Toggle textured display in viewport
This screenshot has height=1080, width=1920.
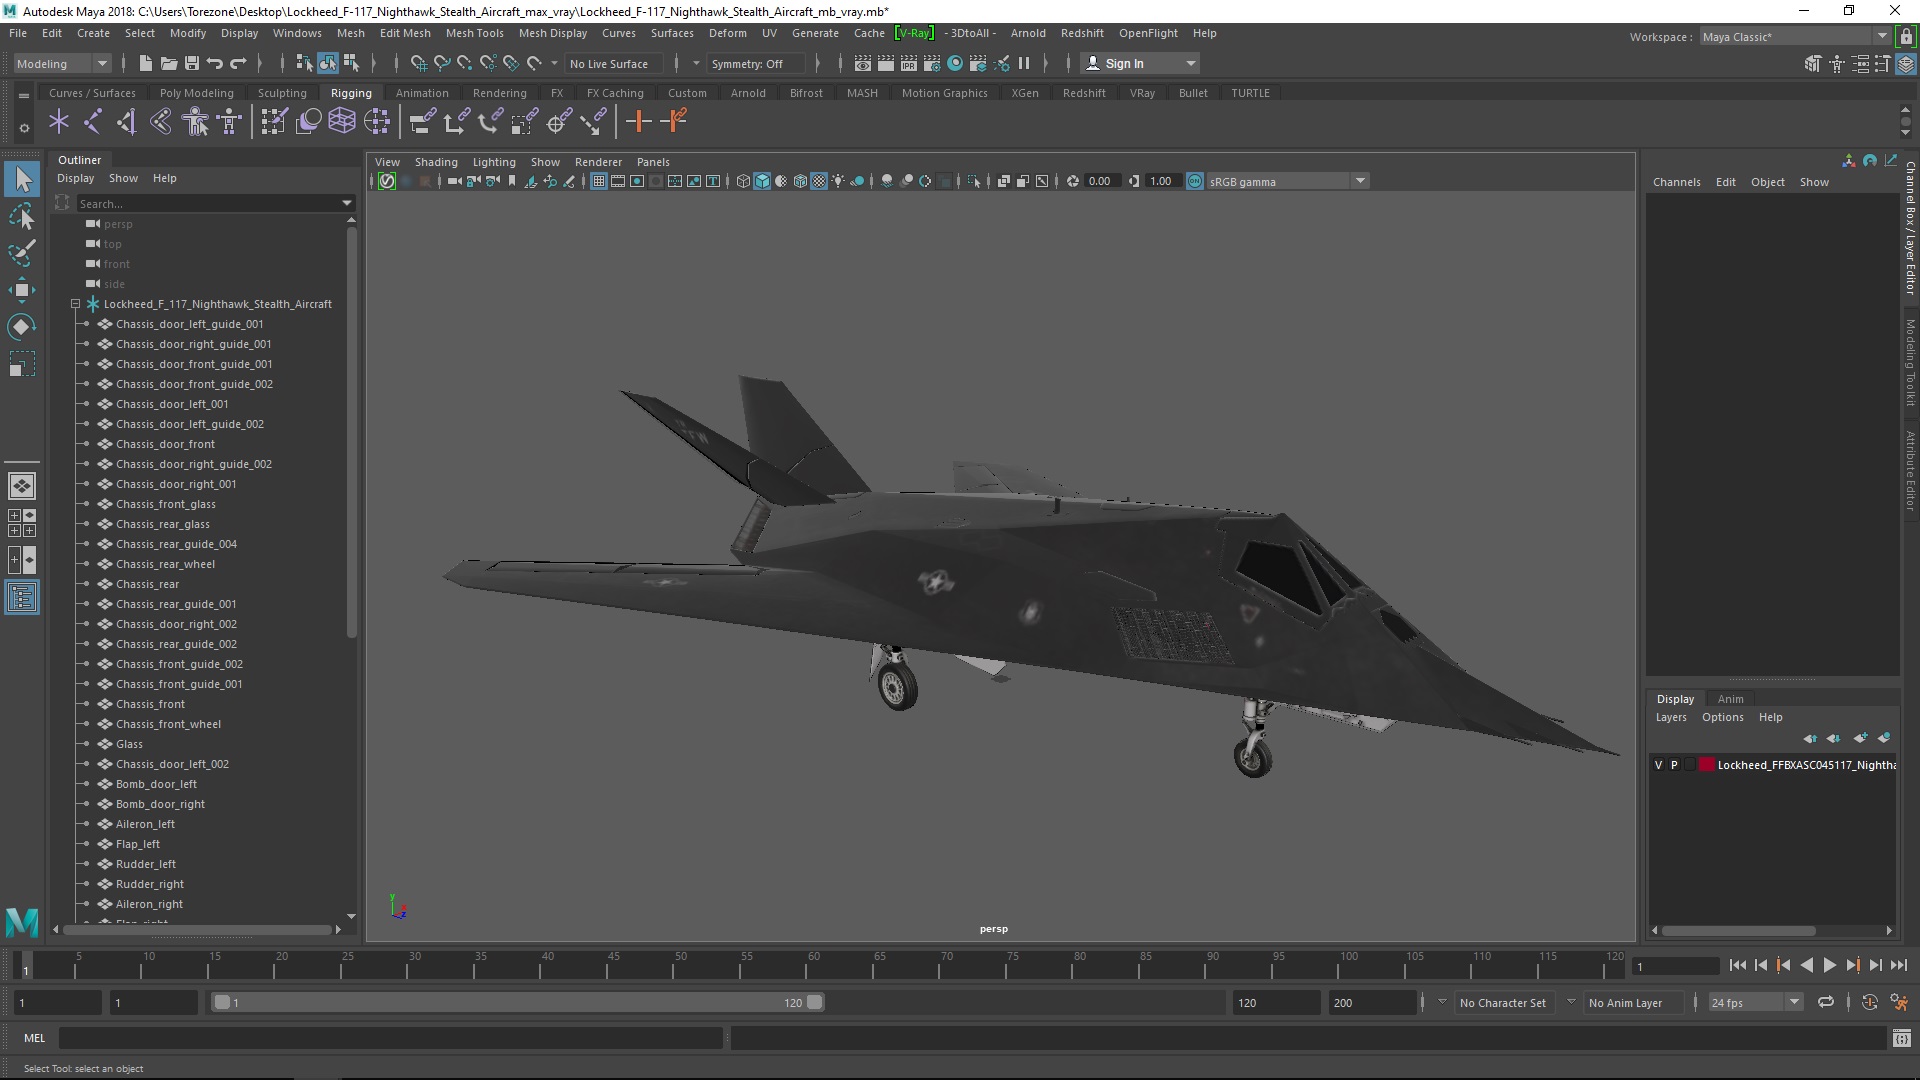click(x=819, y=181)
